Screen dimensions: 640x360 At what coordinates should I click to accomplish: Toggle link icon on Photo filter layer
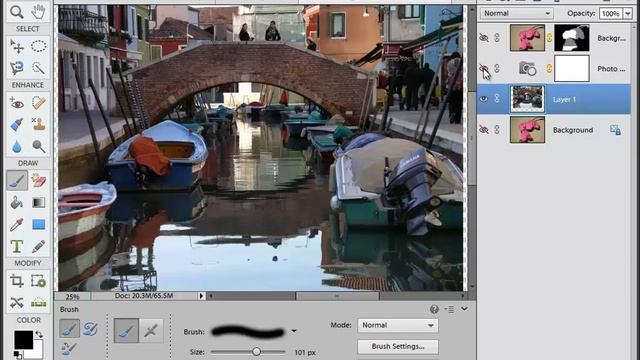tap(497, 69)
